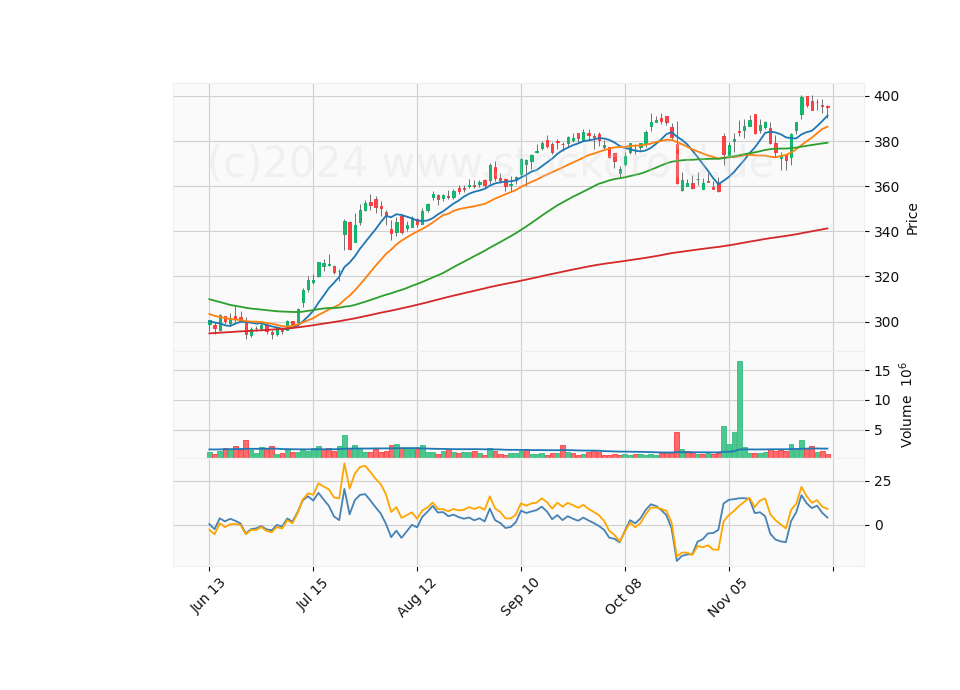Click the 'Sep 10' date axis label
Screen dimensions: 960x690
[x=520, y=597]
